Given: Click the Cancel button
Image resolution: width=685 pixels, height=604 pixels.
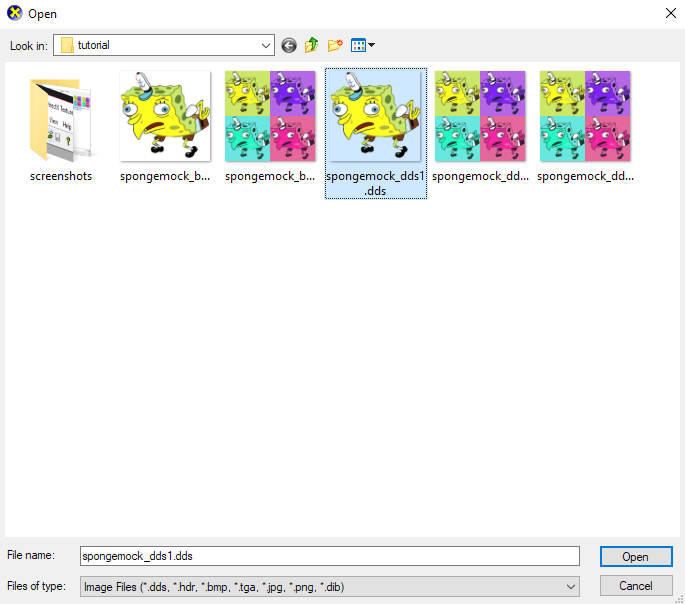Looking at the screenshot, I should click(x=636, y=586).
